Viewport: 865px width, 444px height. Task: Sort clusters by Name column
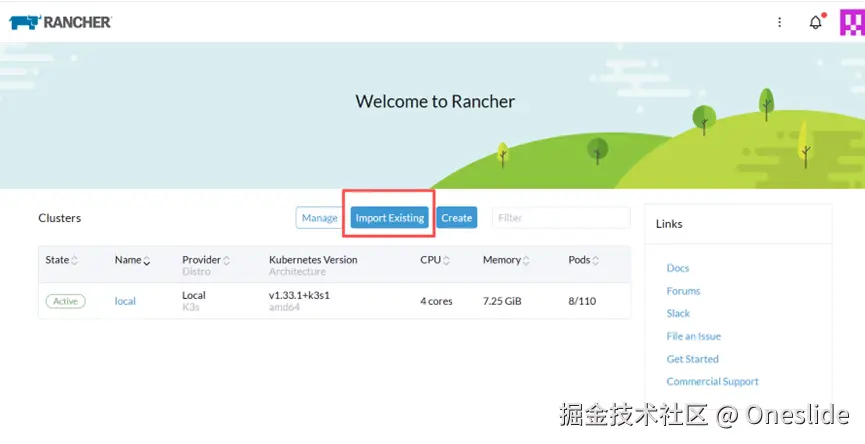tap(132, 260)
